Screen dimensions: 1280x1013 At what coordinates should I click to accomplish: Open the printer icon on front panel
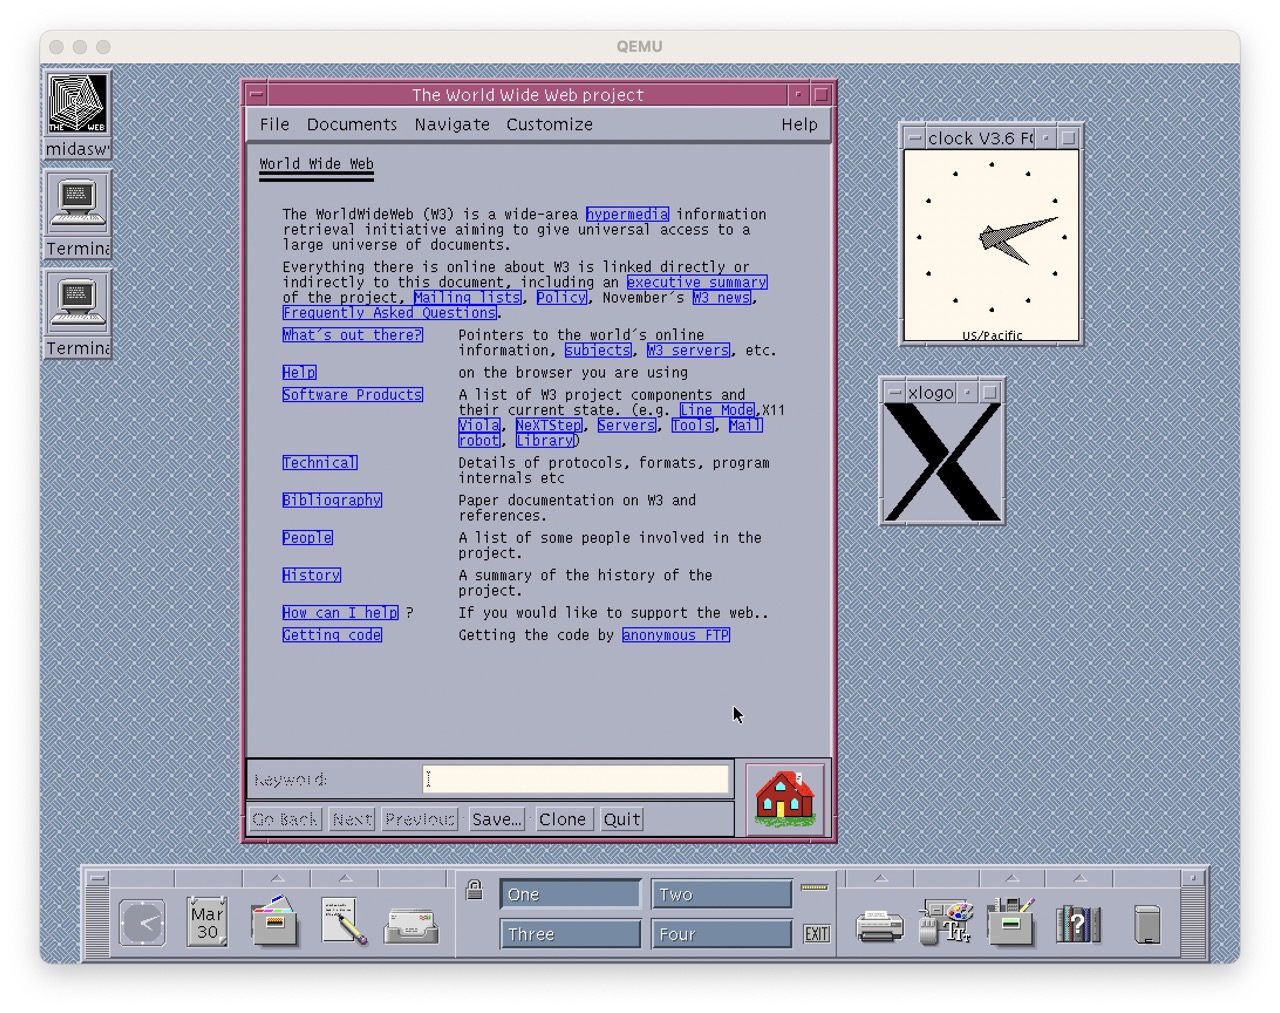(x=880, y=926)
